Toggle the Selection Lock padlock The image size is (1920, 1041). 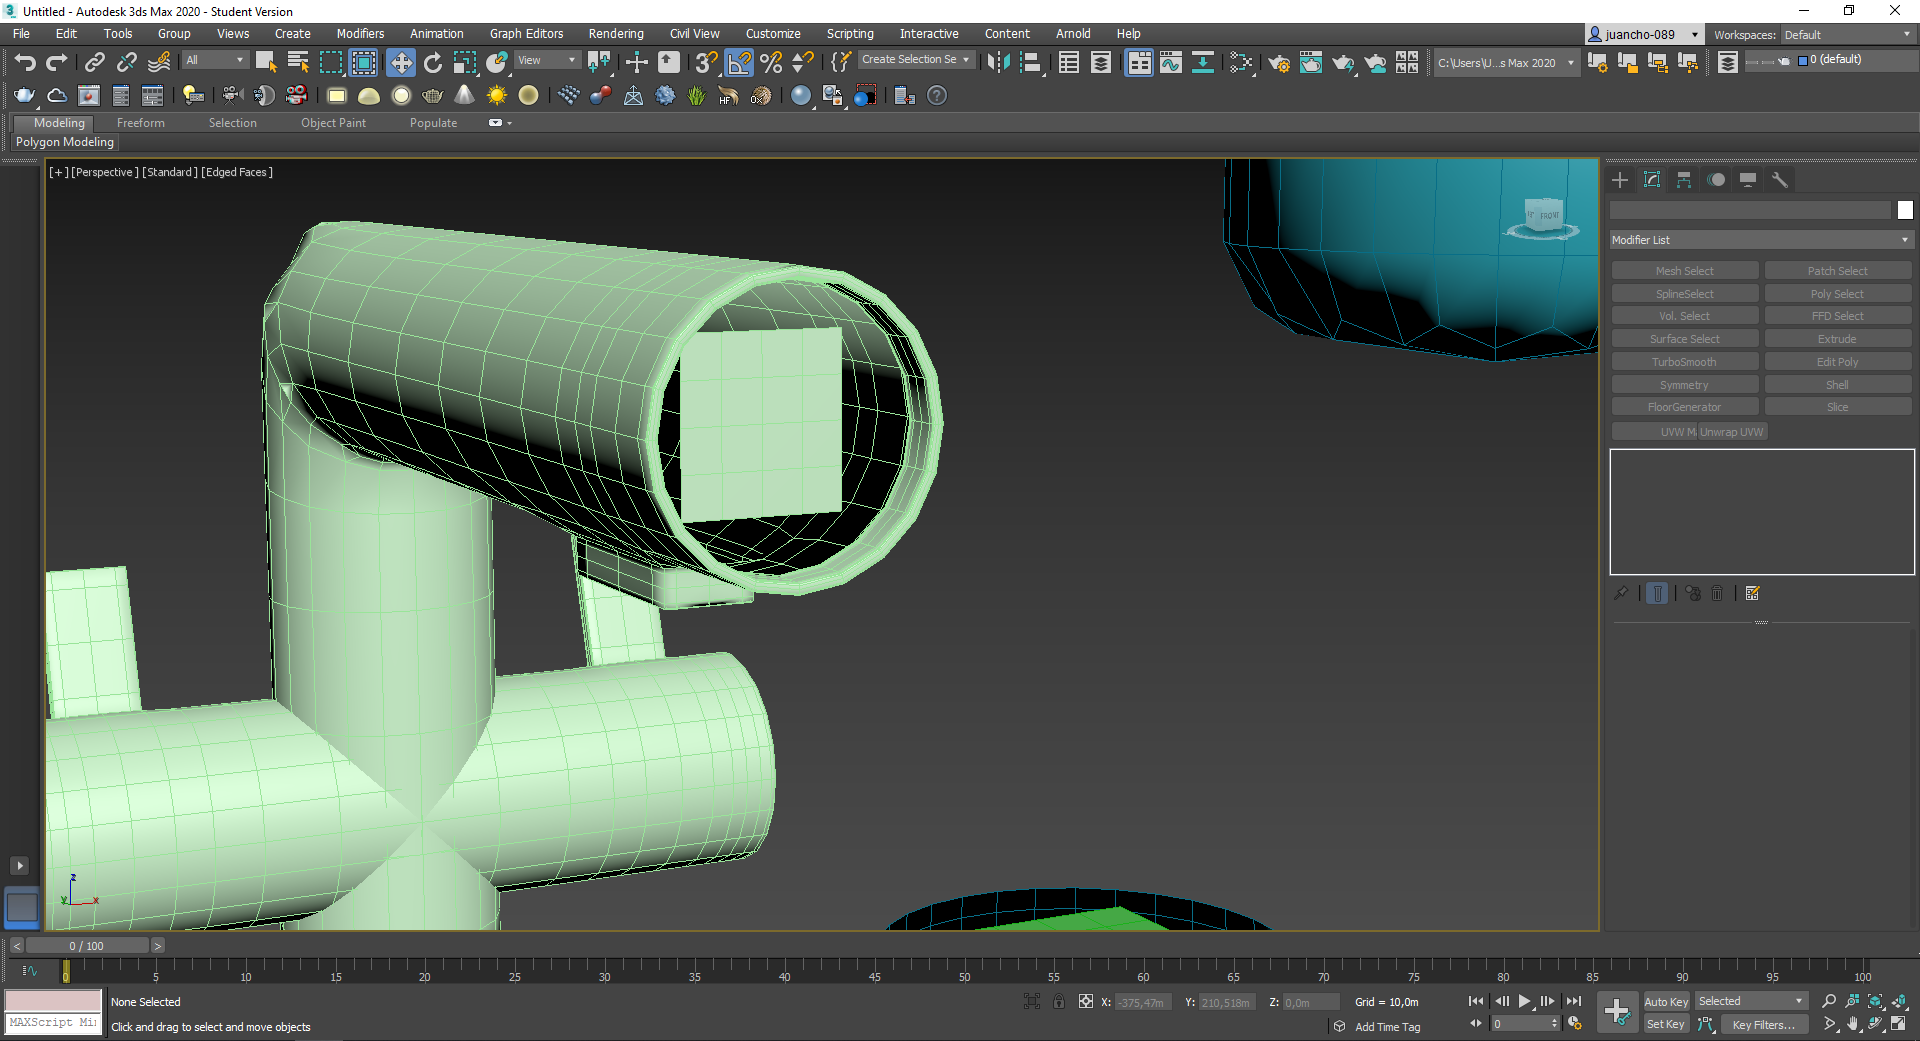1059,1001
